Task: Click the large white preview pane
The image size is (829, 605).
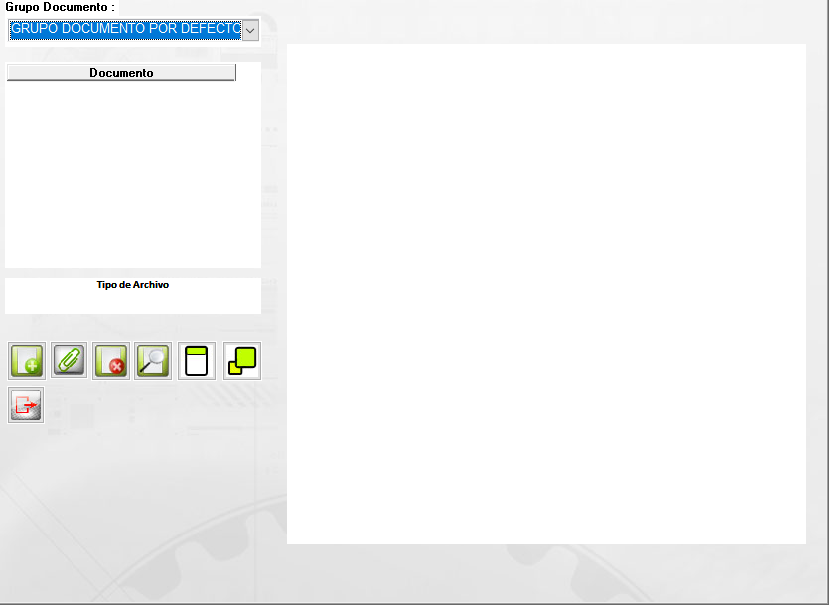Action: [546, 294]
